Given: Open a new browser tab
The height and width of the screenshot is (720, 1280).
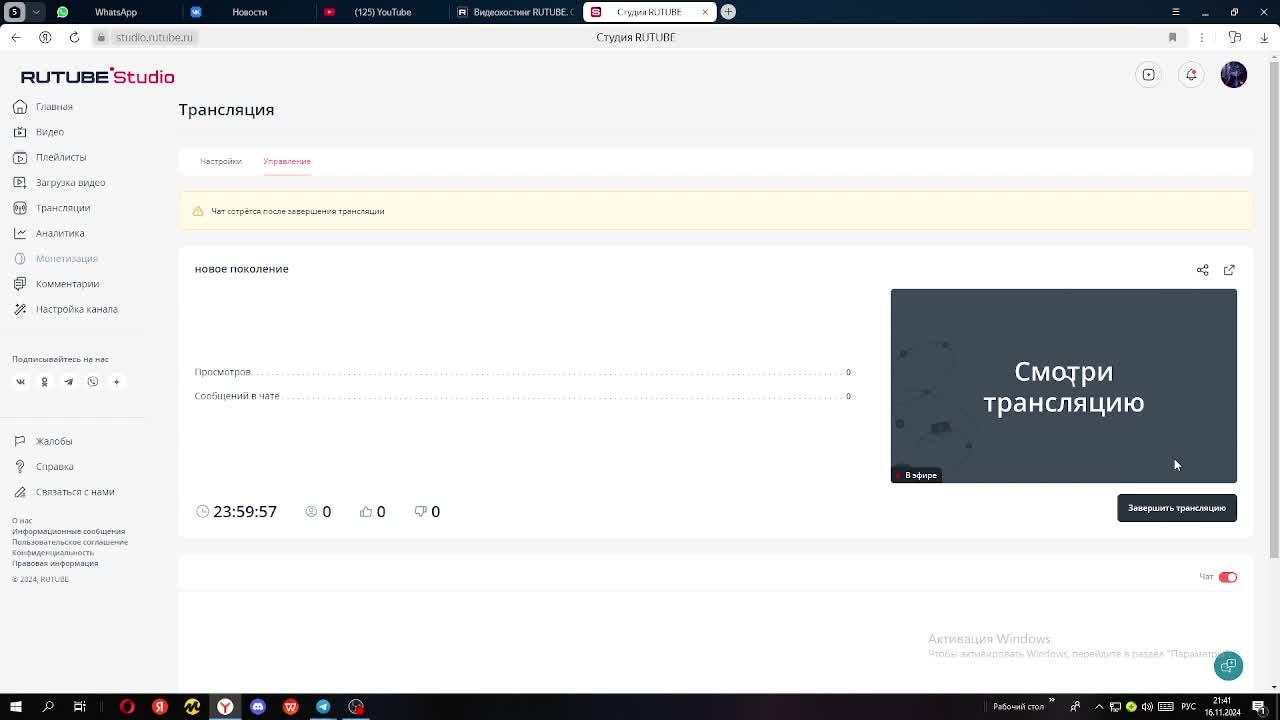Looking at the screenshot, I should pyautogui.click(x=728, y=12).
